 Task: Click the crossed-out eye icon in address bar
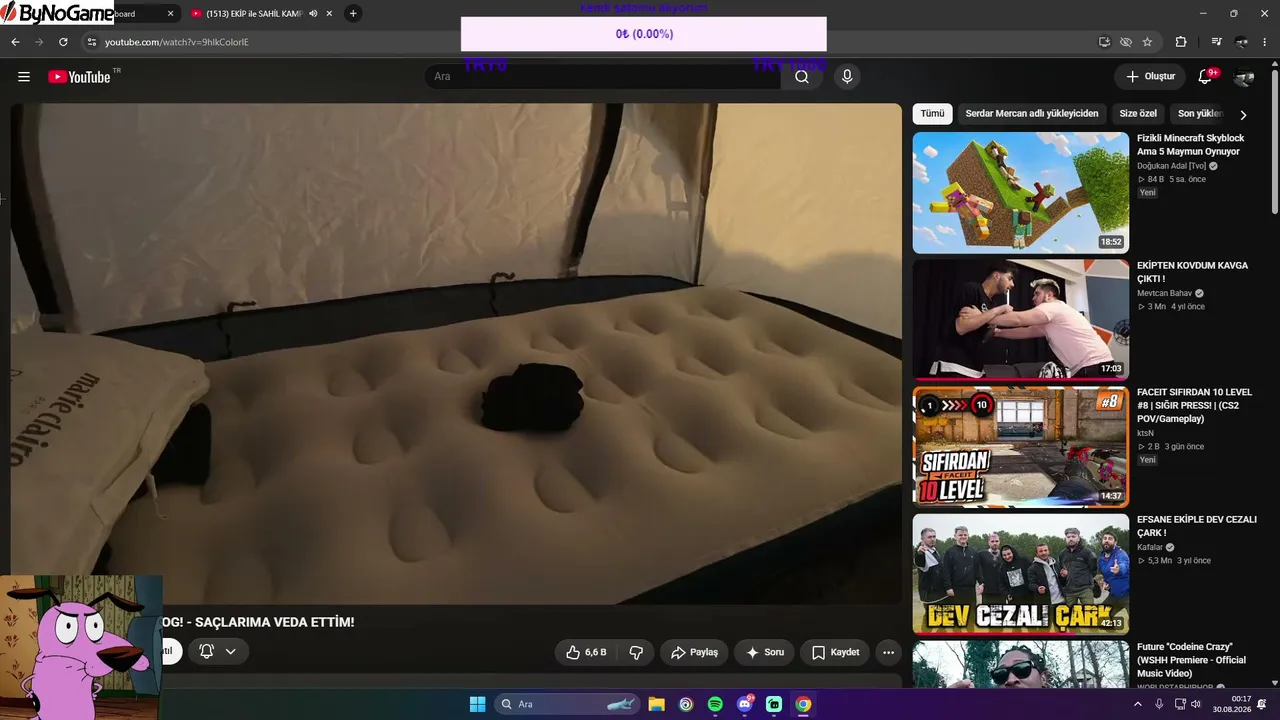1126,42
